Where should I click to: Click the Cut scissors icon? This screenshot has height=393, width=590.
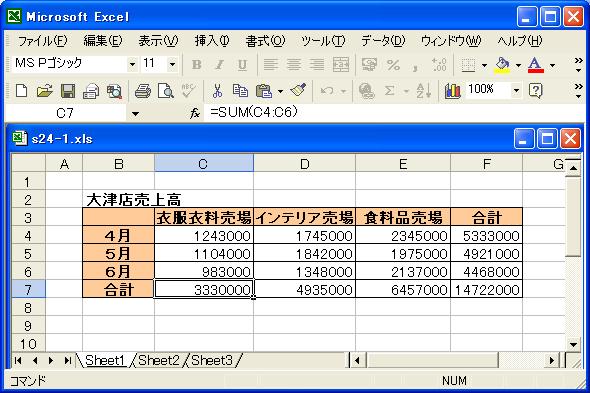pyautogui.click(x=217, y=91)
